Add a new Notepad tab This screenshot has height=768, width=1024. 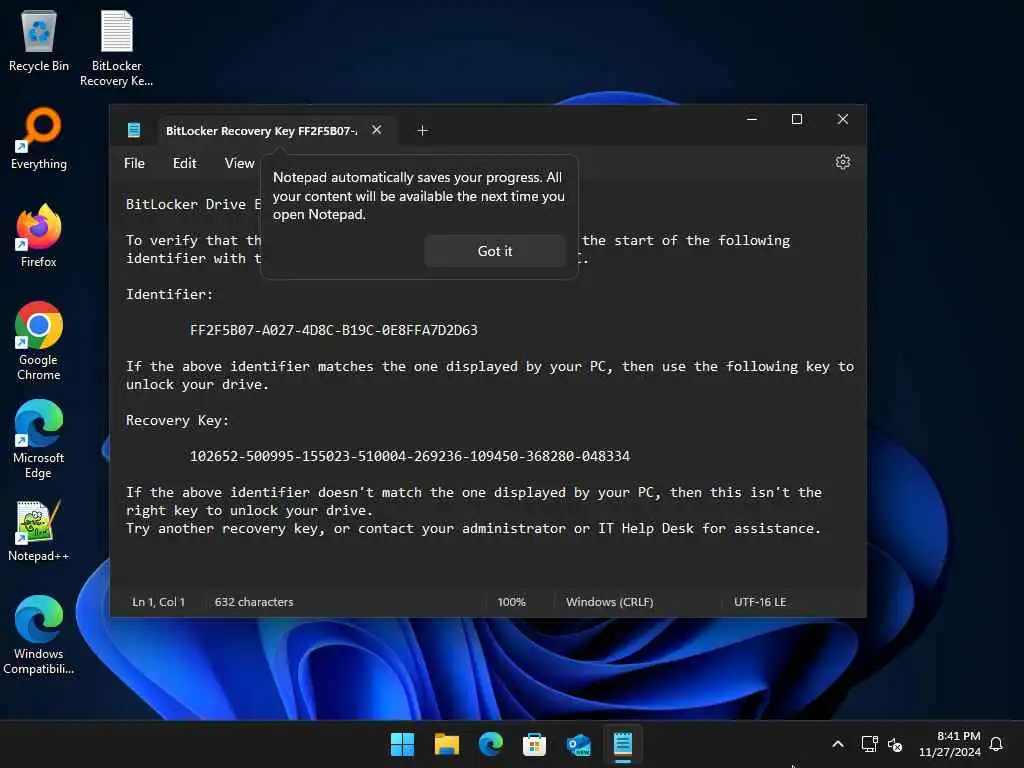point(422,131)
